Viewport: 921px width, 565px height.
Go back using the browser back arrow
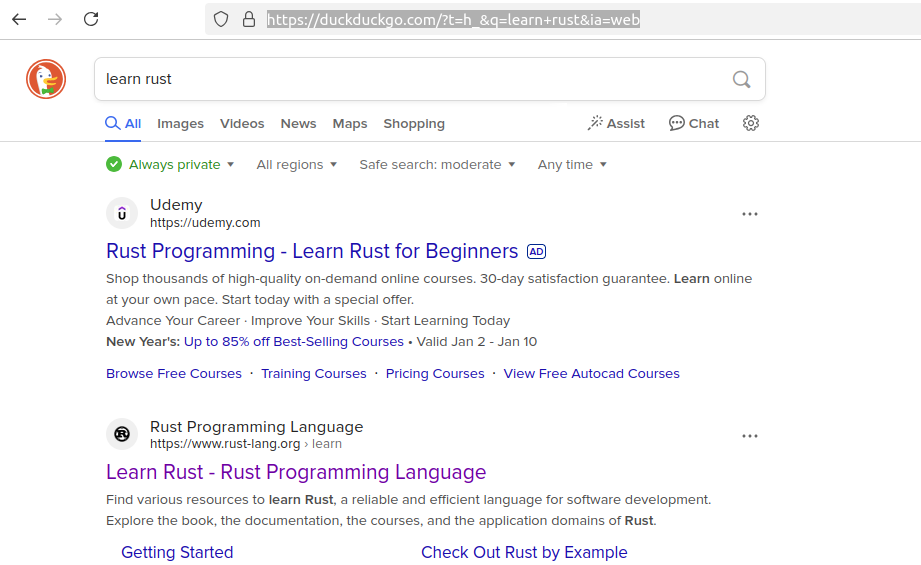tap(19, 19)
